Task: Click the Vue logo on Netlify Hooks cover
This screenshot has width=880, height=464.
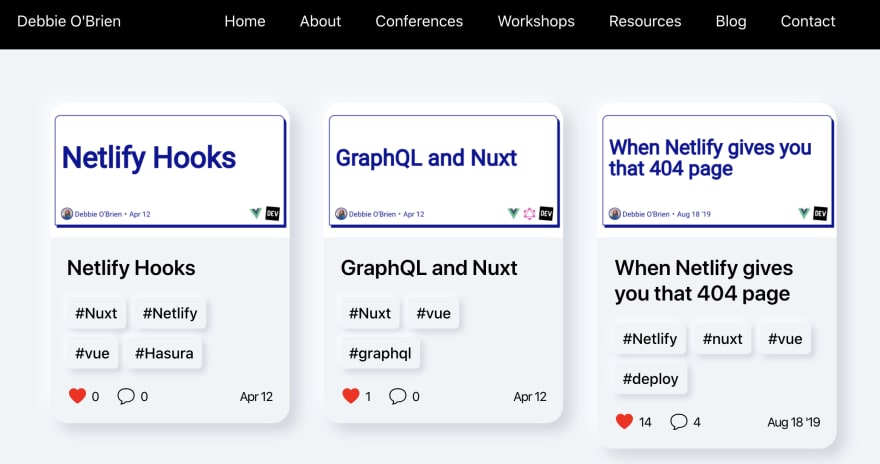Action: [x=256, y=213]
